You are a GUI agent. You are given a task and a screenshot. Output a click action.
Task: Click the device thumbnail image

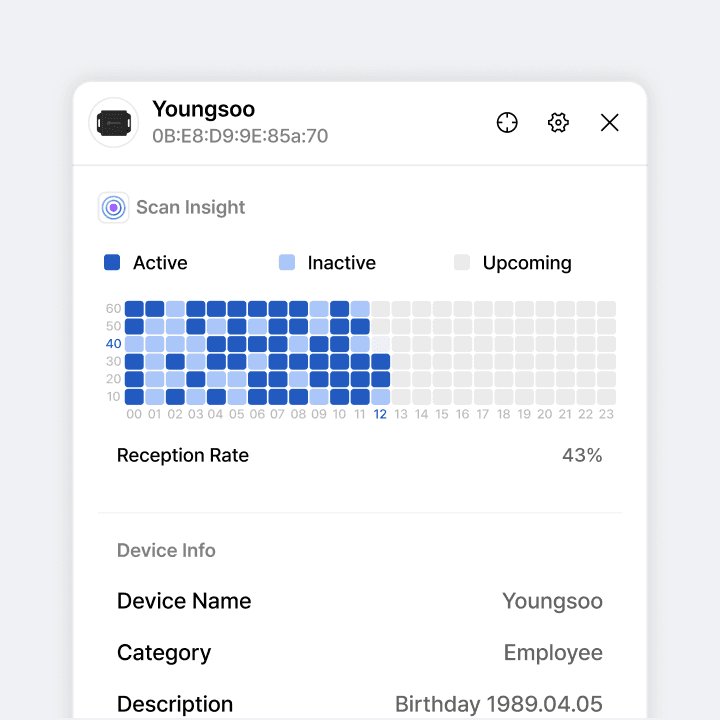click(114, 123)
